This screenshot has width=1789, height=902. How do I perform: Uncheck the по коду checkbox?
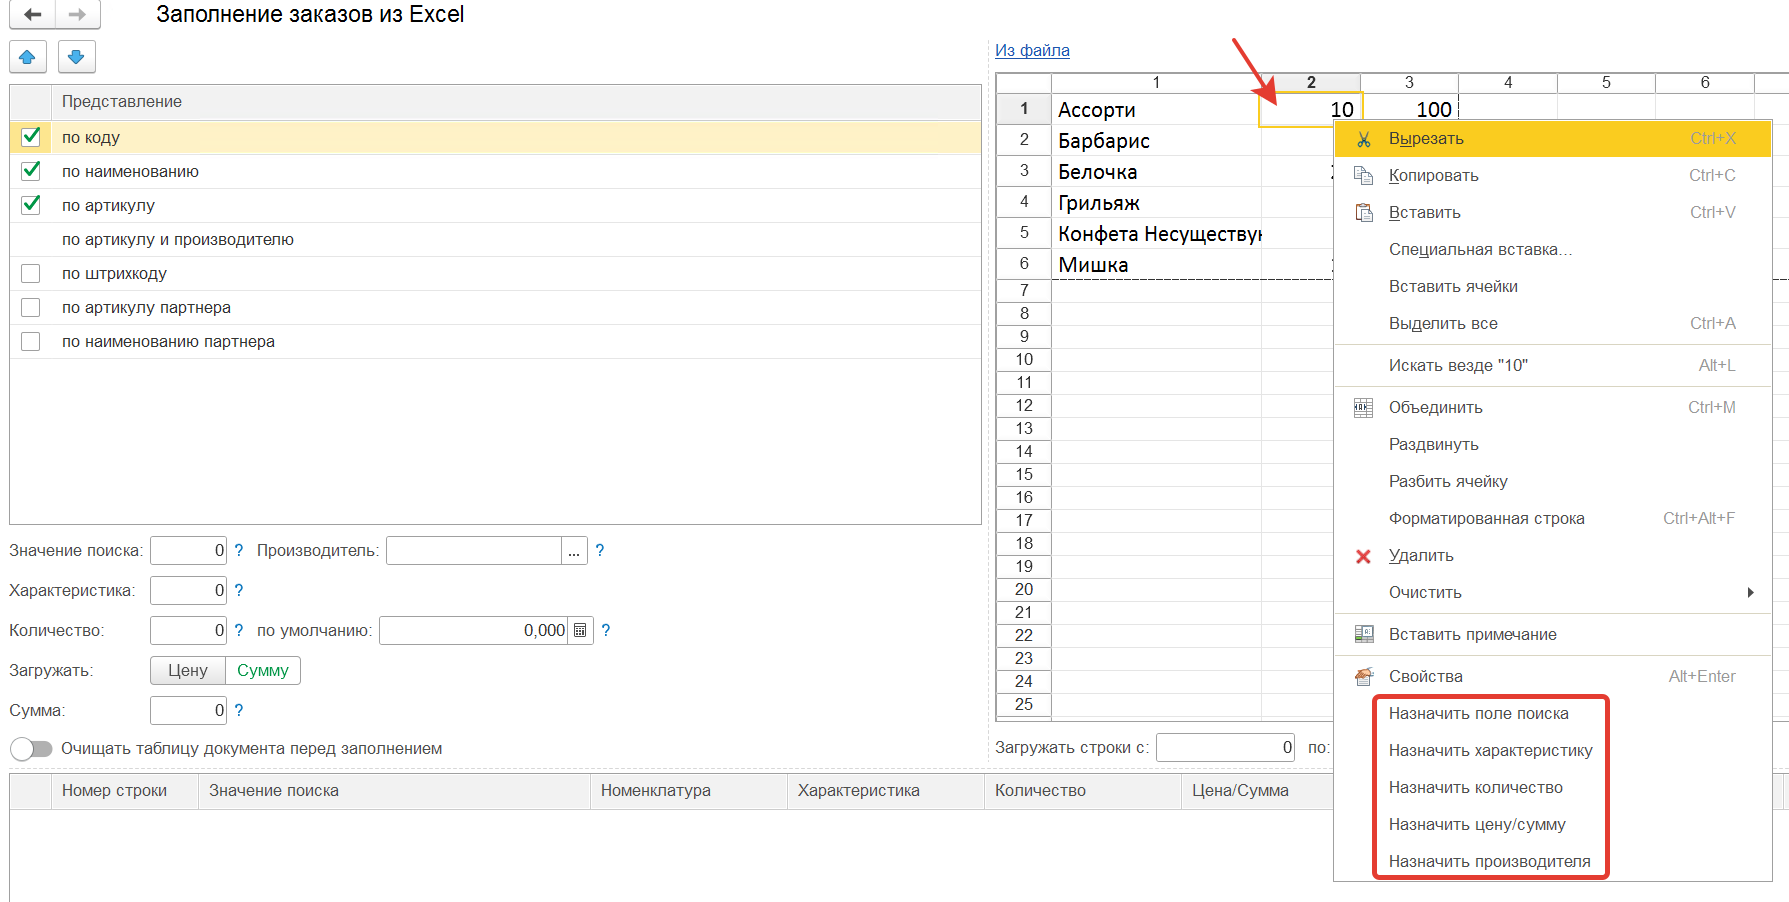31,137
